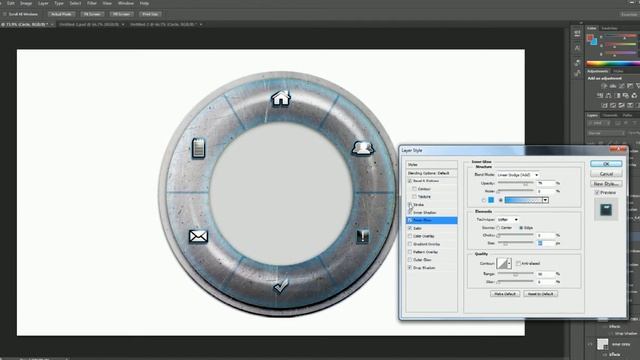This screenshot has width=640, height=360.
Task: Click the Make Default button
Action: pyautogui.click(x=505, y=294)
